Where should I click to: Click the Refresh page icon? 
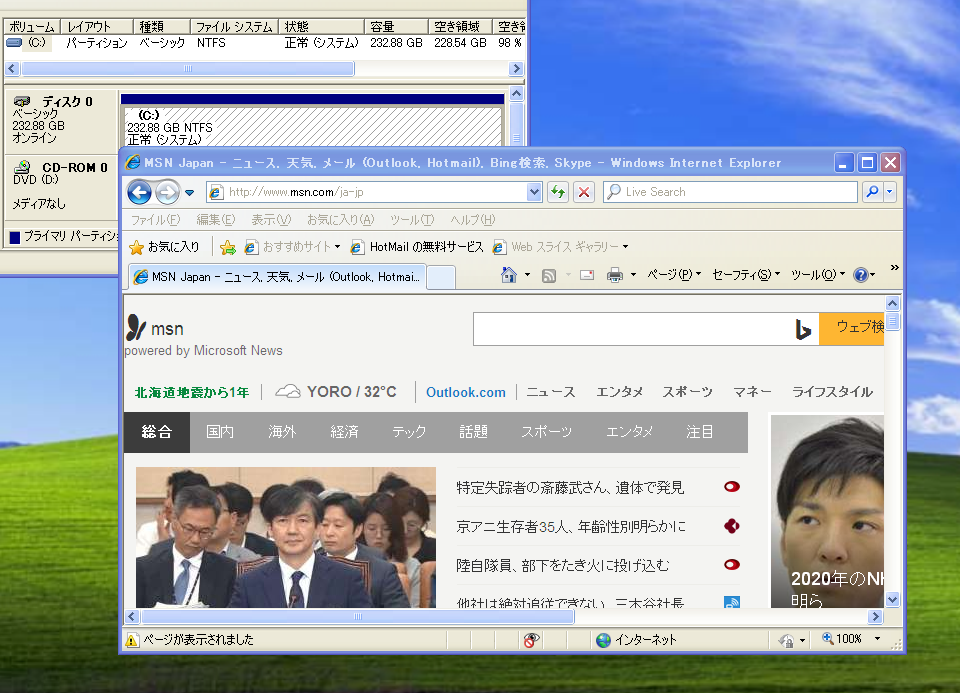click(557, 191)
